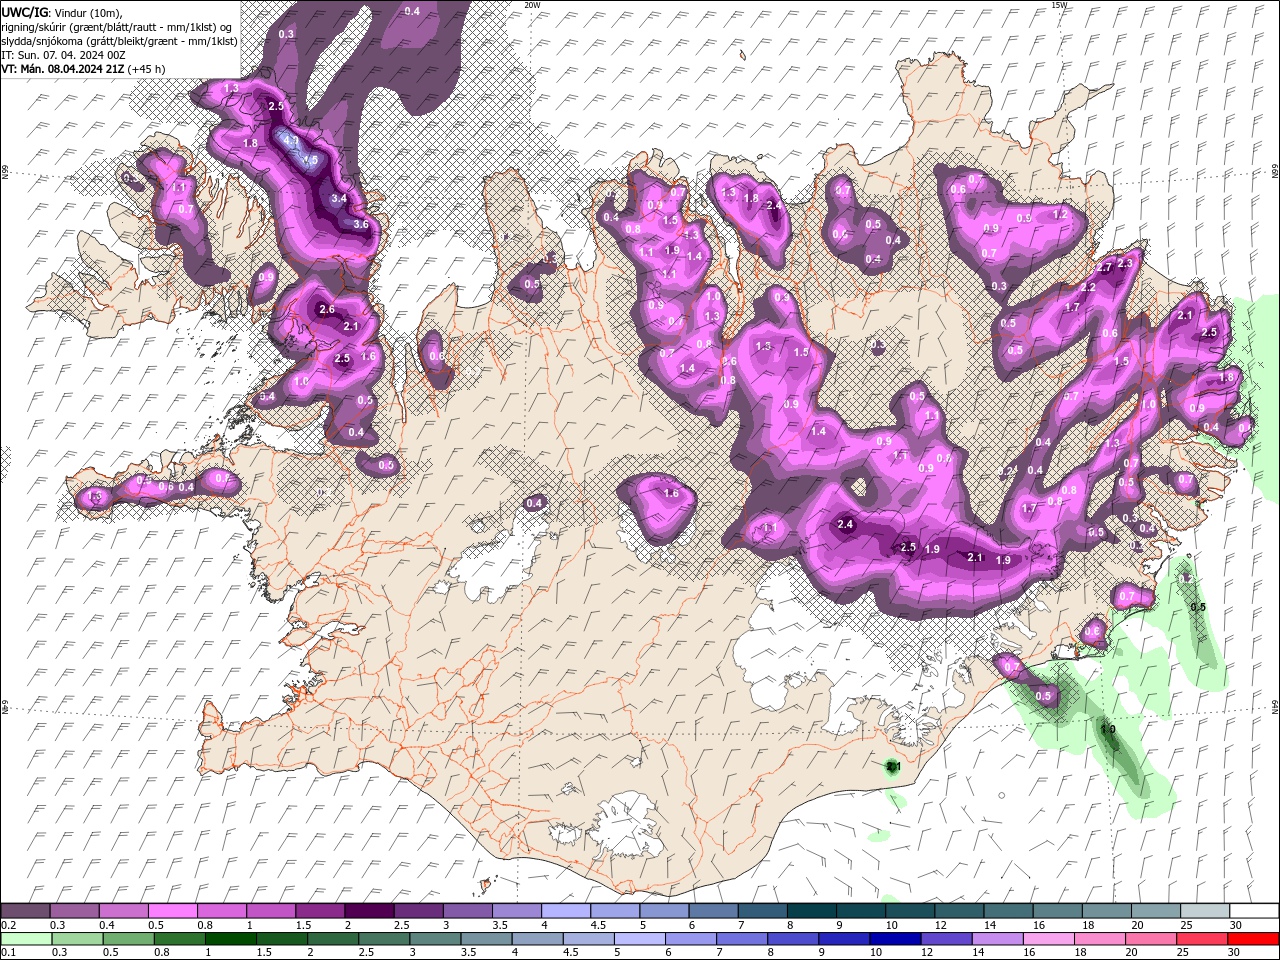This screenshot has width=1280, height=960.
Task: Select the white swatch after the upper 30 label
Action: coord(1254,911)
